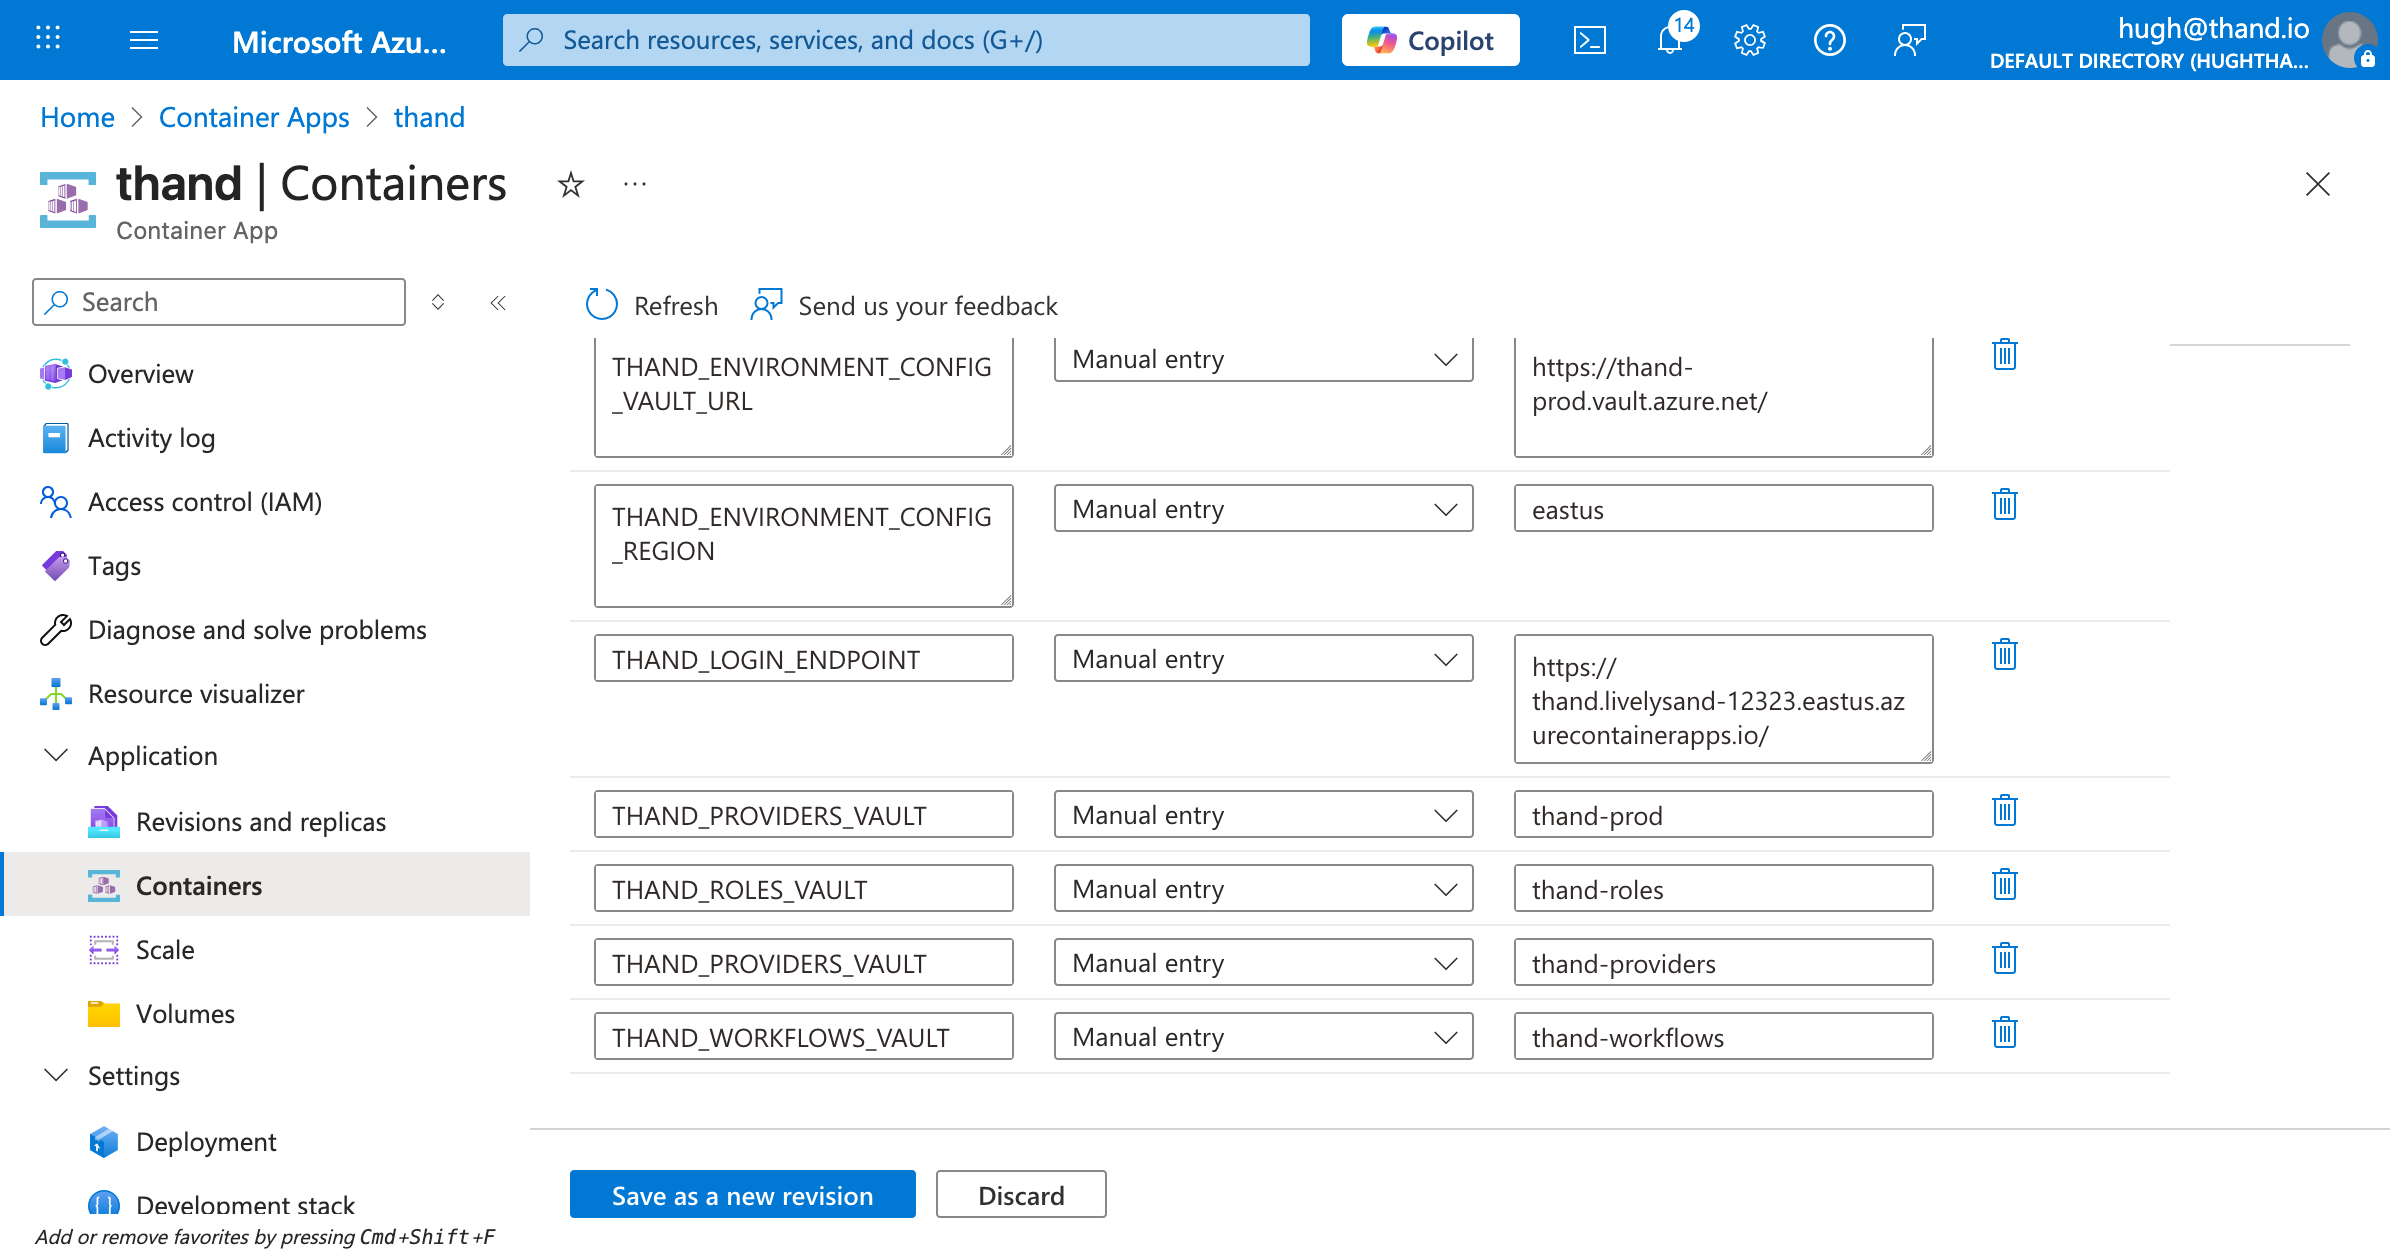Favorite this page with the star icon
This screenshot has height=1258, width=2390.
pos(570,185)
